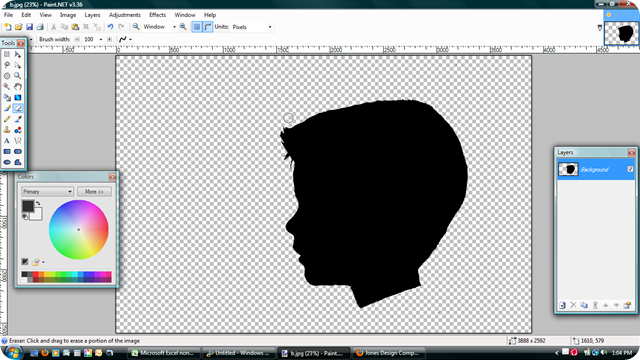
Task: Click the Zoom Out magnifier icon
Action: 136,27
